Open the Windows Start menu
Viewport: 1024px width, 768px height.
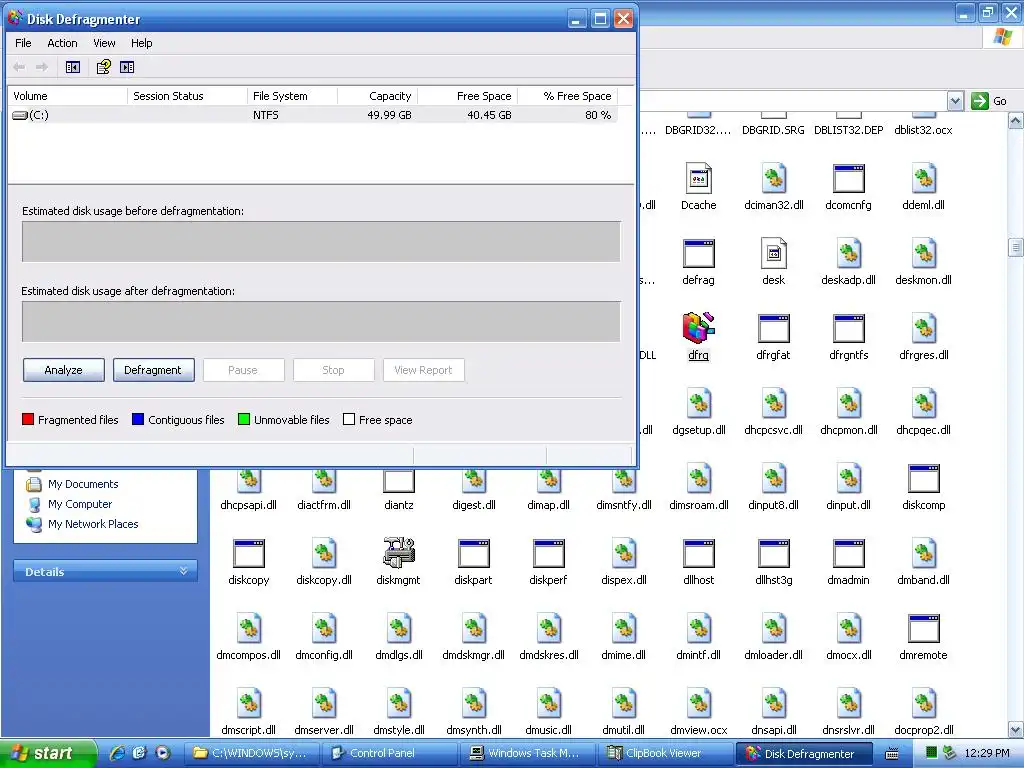(47, 754)
